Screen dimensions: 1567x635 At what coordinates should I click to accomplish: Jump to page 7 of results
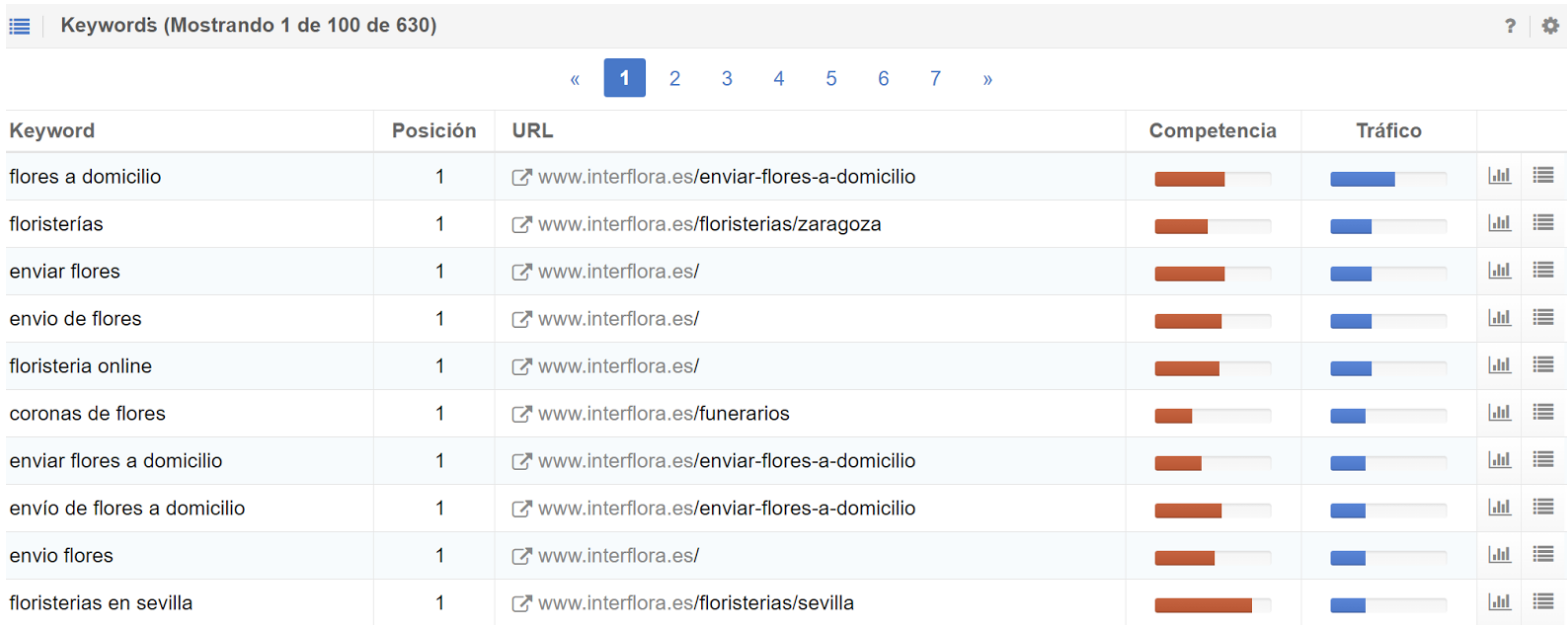click(935, 78)
